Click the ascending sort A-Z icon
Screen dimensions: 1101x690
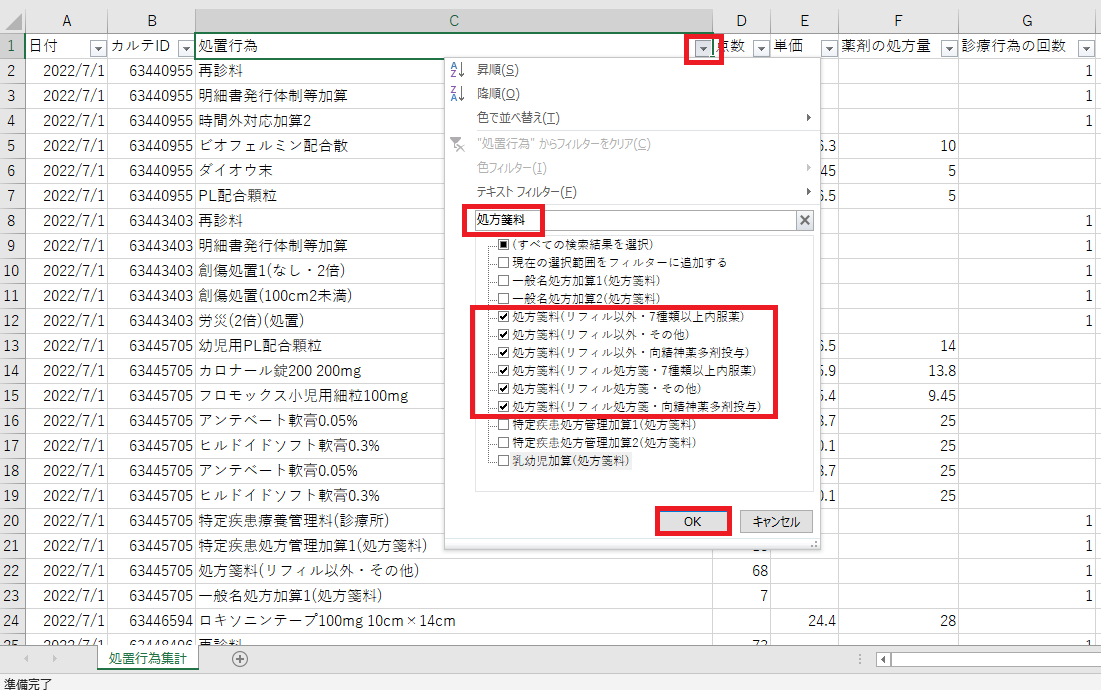click(457, 69)
